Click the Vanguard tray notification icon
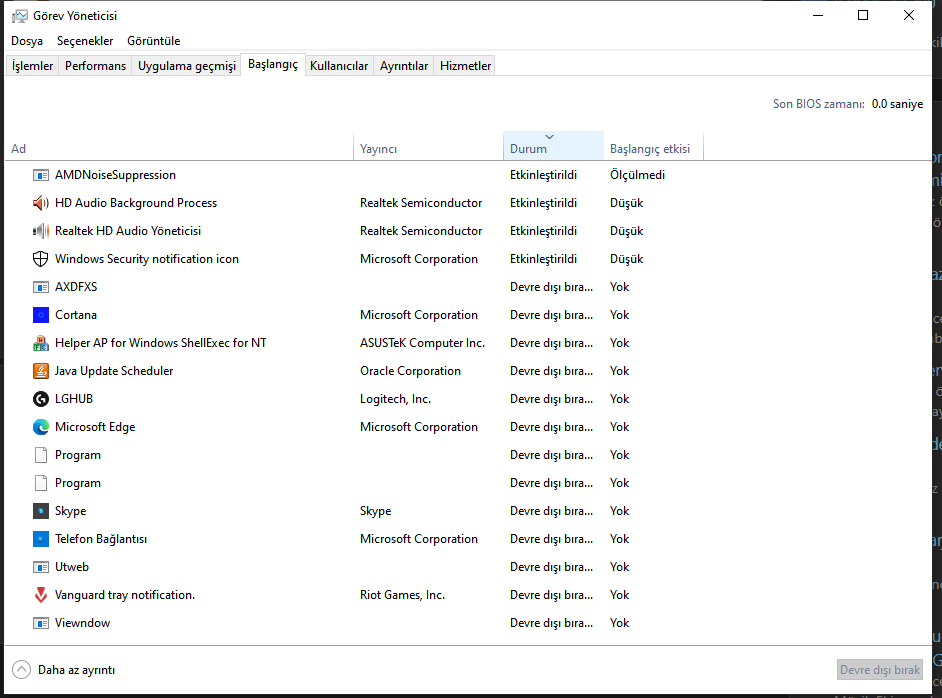 pos(40,595)
